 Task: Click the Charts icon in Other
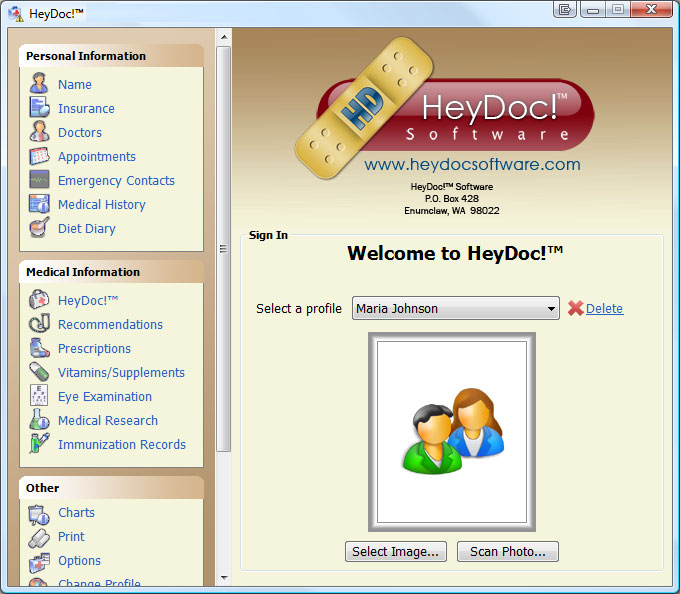tap(39, 515)
